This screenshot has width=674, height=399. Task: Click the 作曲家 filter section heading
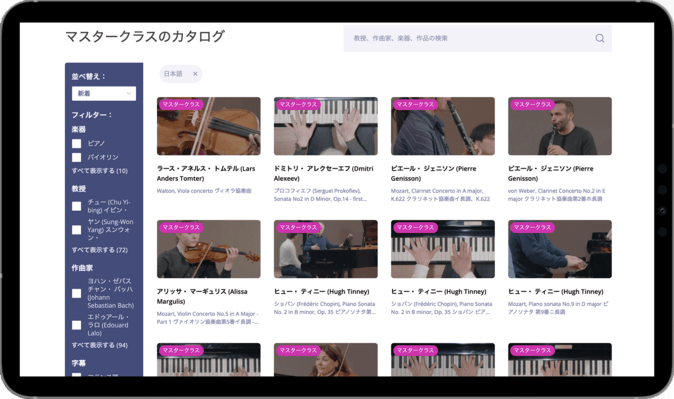tap(82, 268)
